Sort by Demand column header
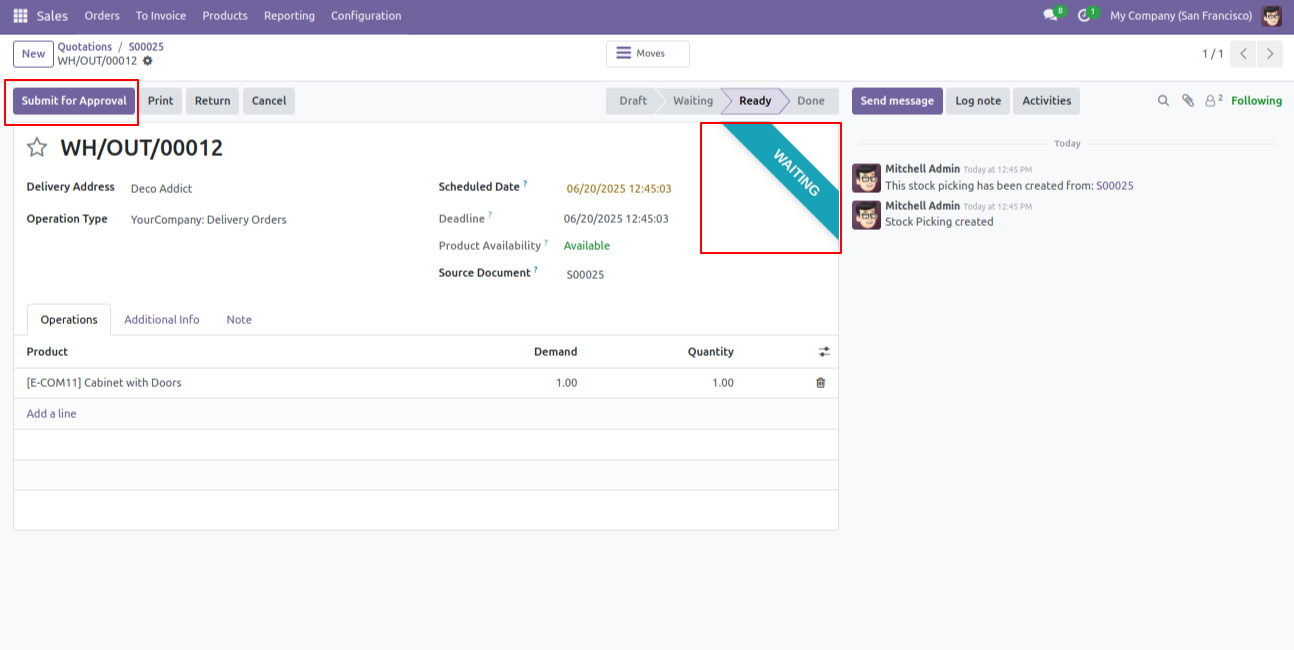This screenshot has height=650, width=1294. click(x=555, y=352)
